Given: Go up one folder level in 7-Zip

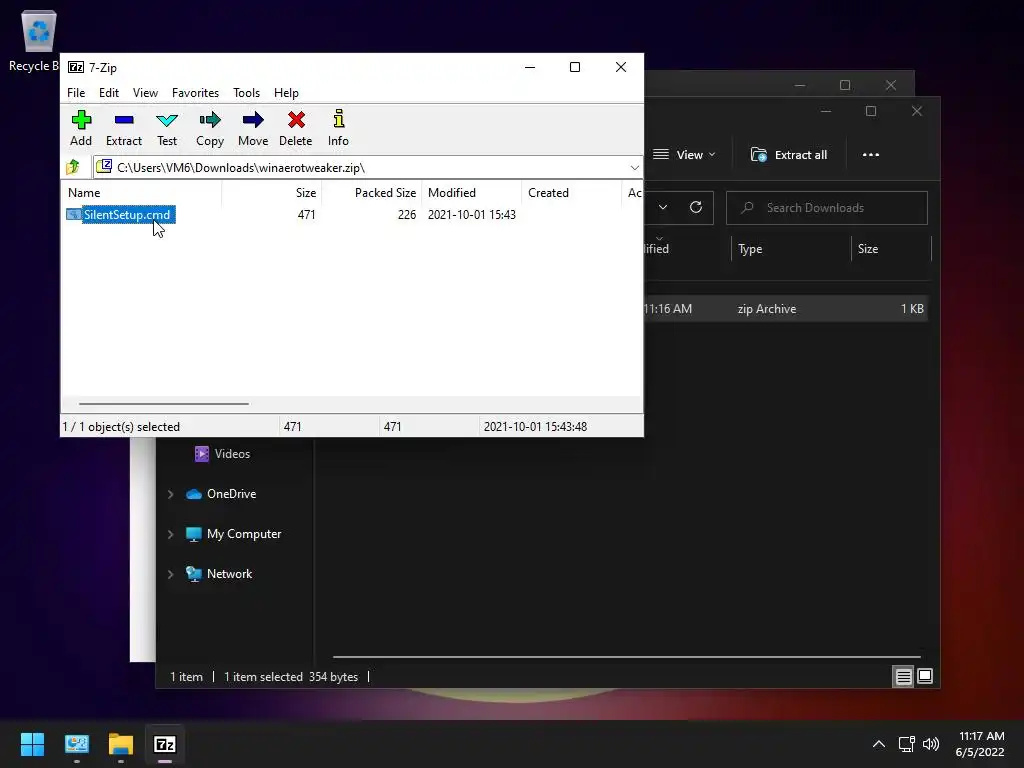Looking at the screenshot, I should (73, 167).
